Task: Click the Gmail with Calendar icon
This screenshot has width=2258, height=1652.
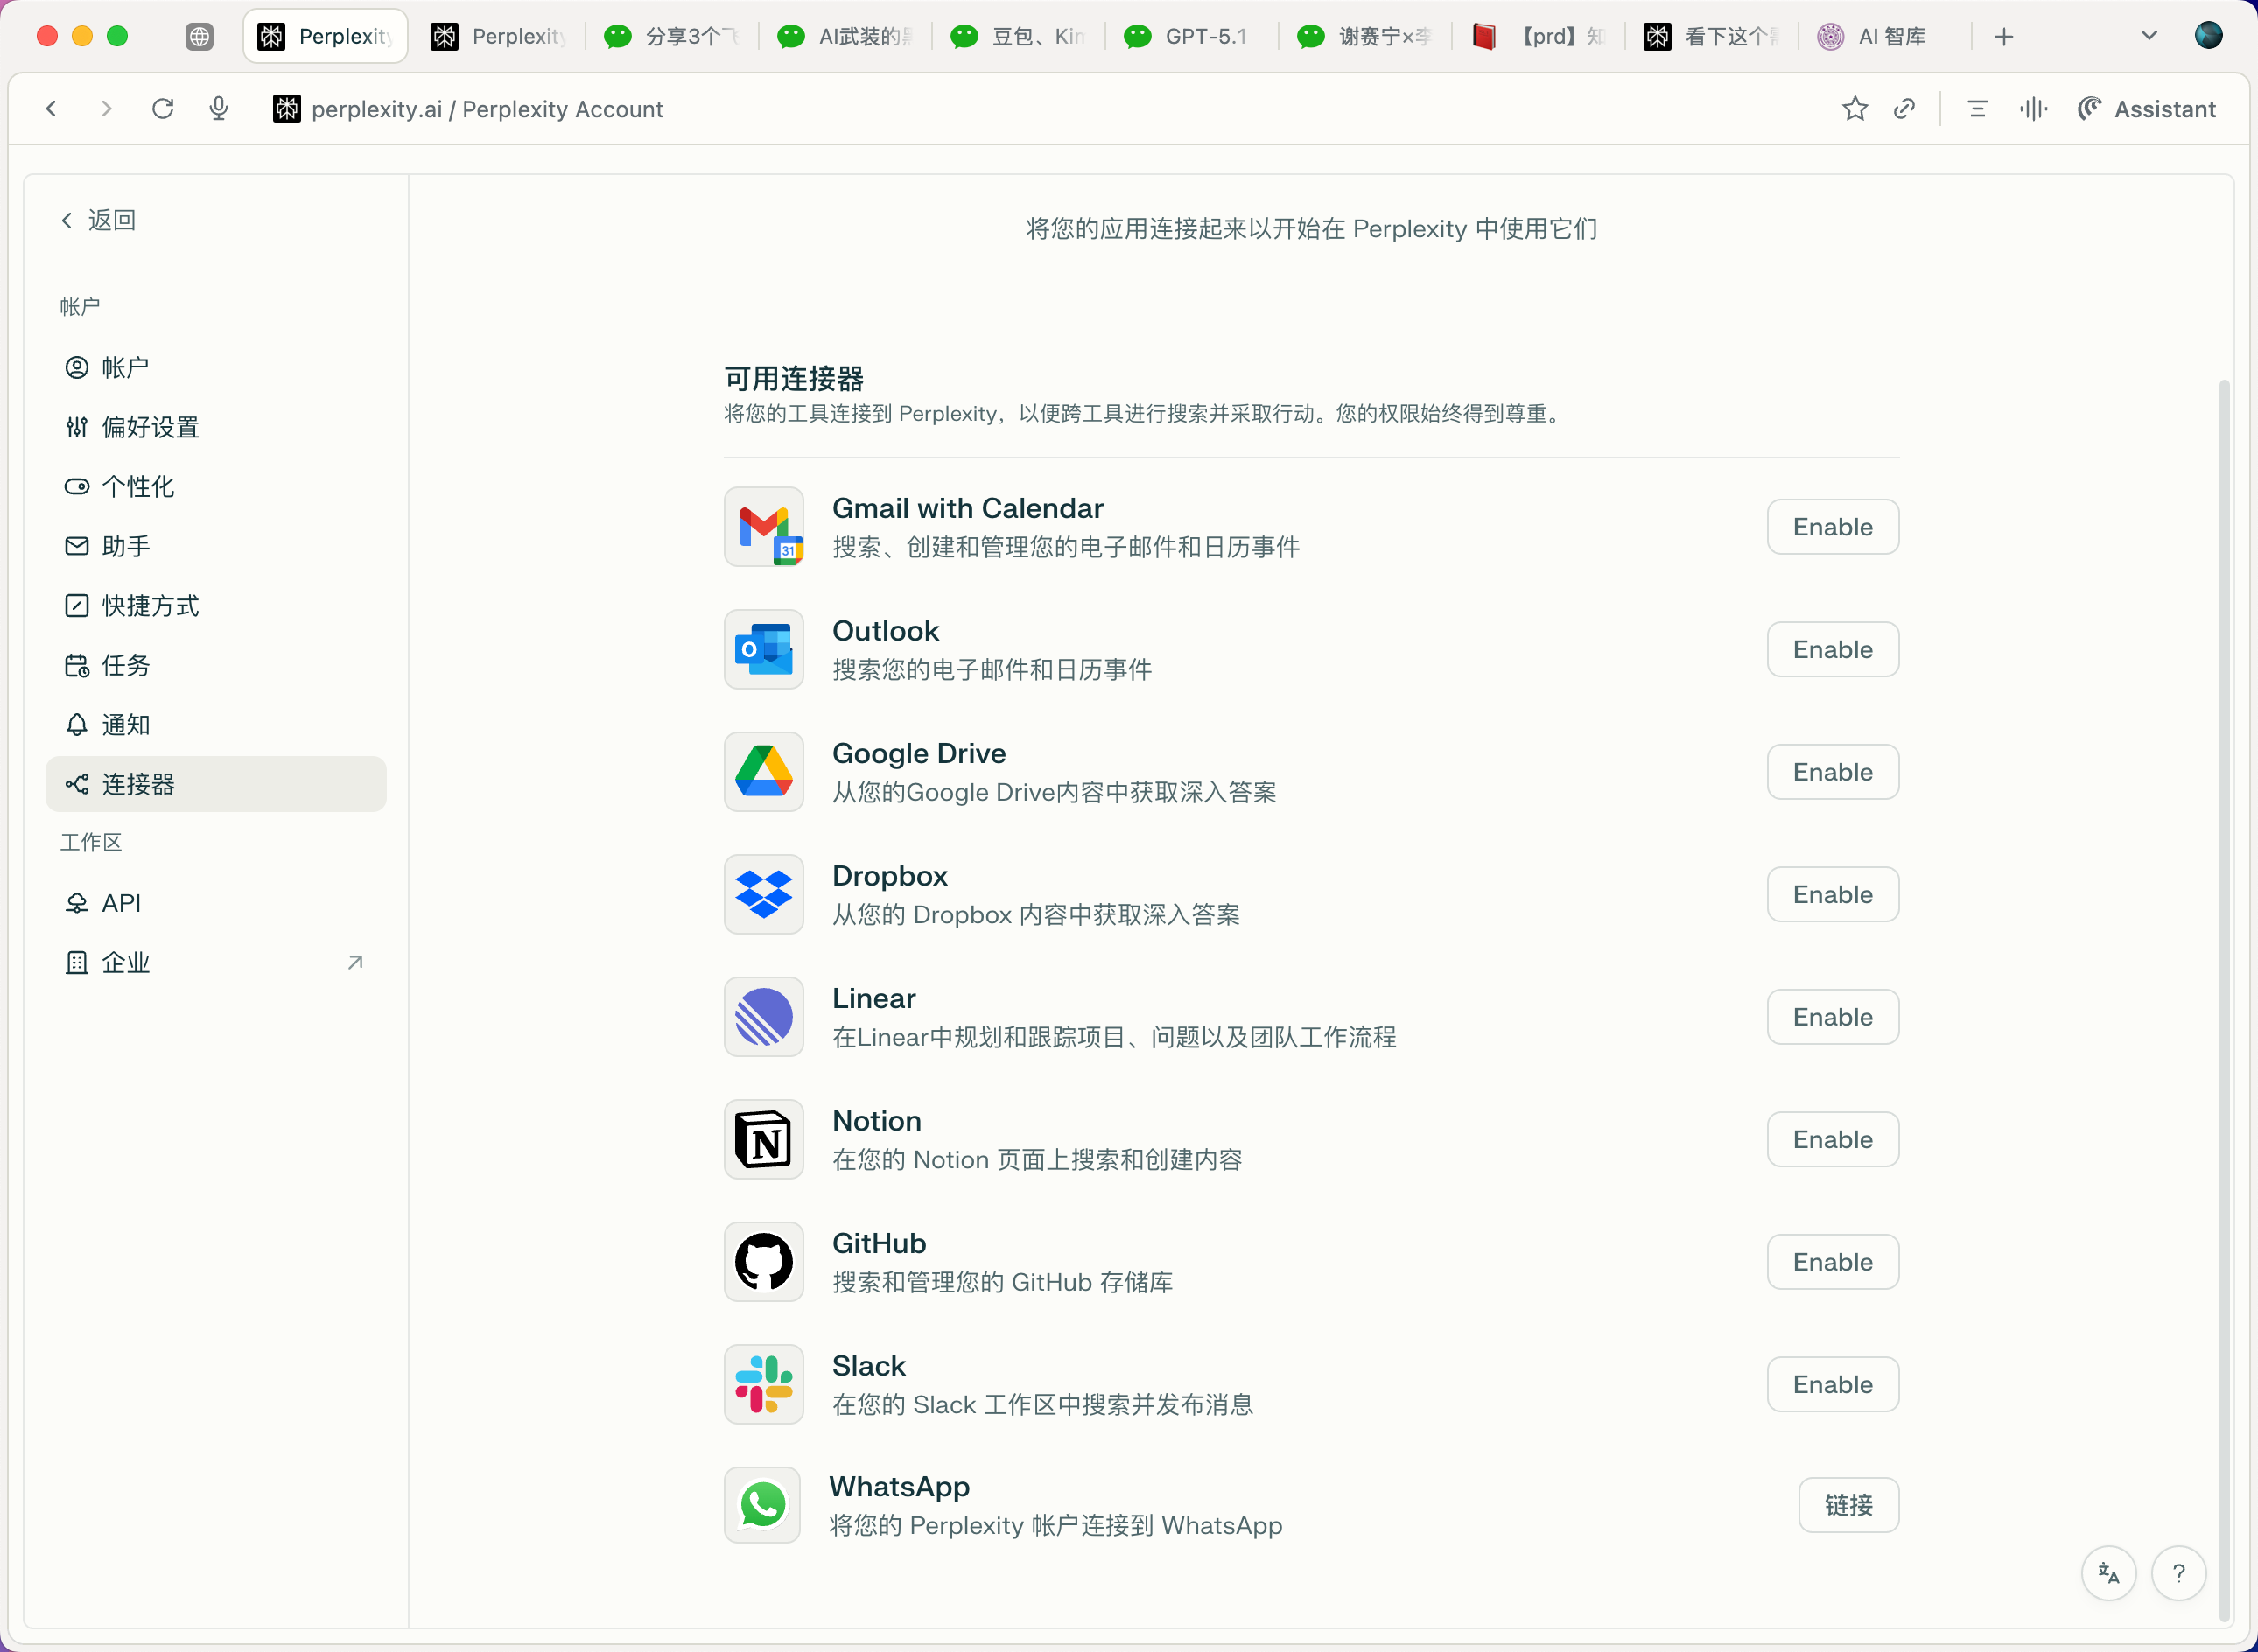Action: click(x=764, y=527)
